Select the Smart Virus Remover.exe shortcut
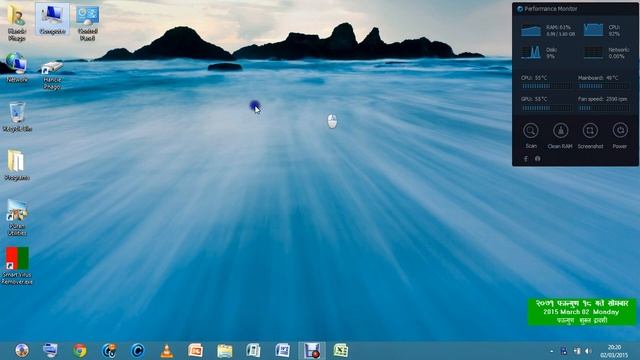The width and height of the screenshot is (640, 360). tap(17, 266)
